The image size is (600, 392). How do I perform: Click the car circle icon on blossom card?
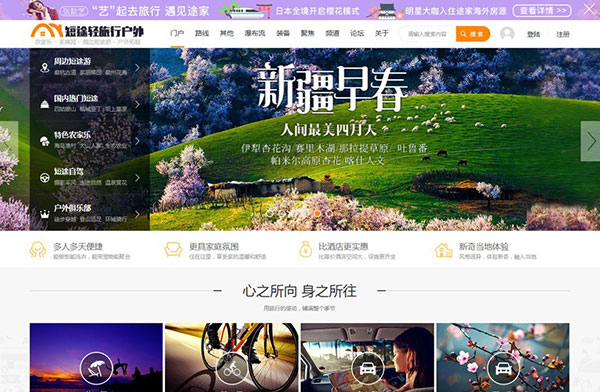[x=503, y=368]
